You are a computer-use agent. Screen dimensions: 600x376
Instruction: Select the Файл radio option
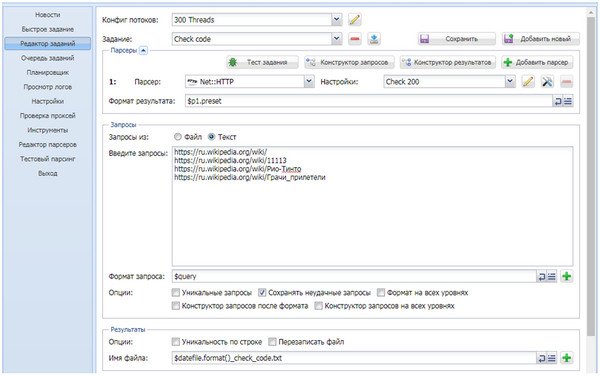pyautogui.click(x=178, y=137)
